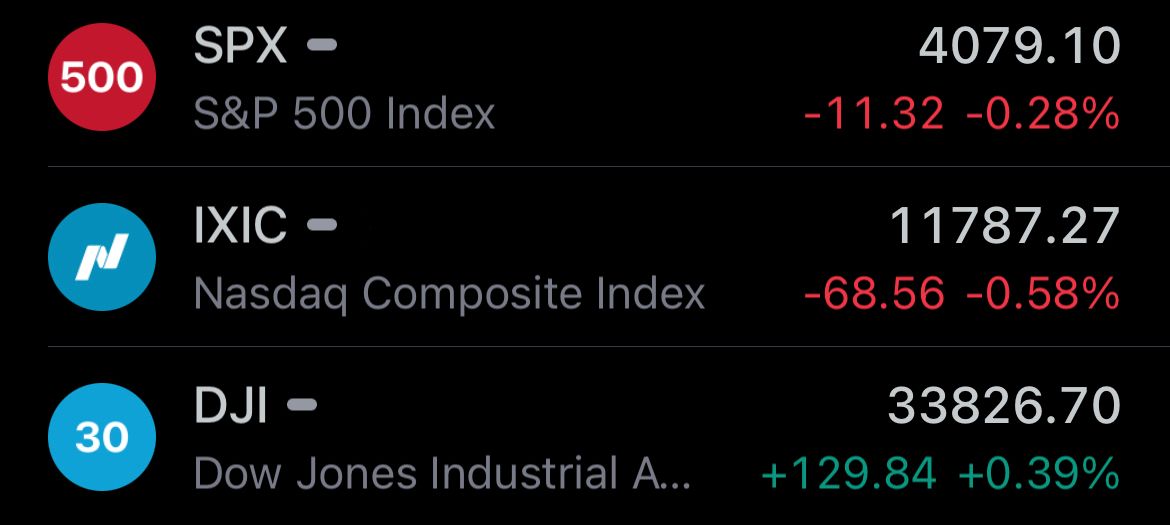The height and width of the screenshot is (525, 1170).
Task: Tap the IXIC price 11787.27
Action: [1006, 226]
